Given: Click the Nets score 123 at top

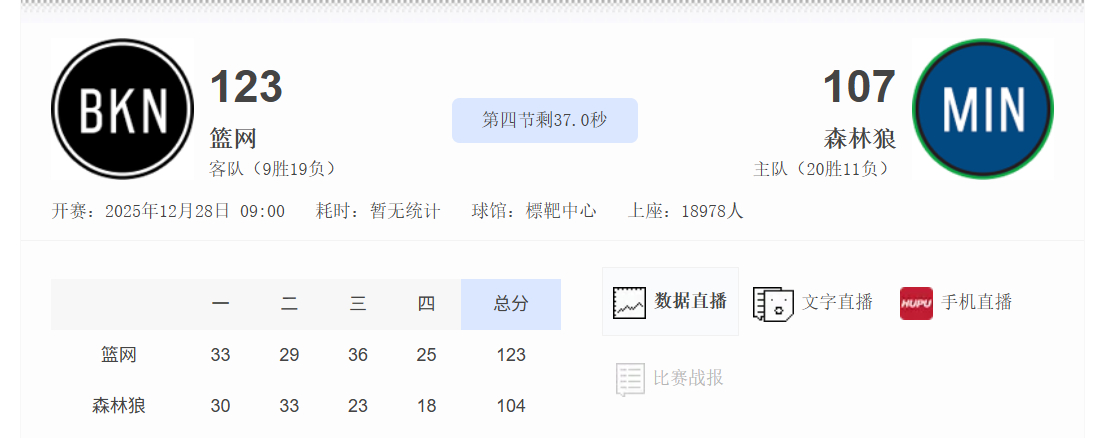Looking at the screenshot, I should (x=246, y=86).
